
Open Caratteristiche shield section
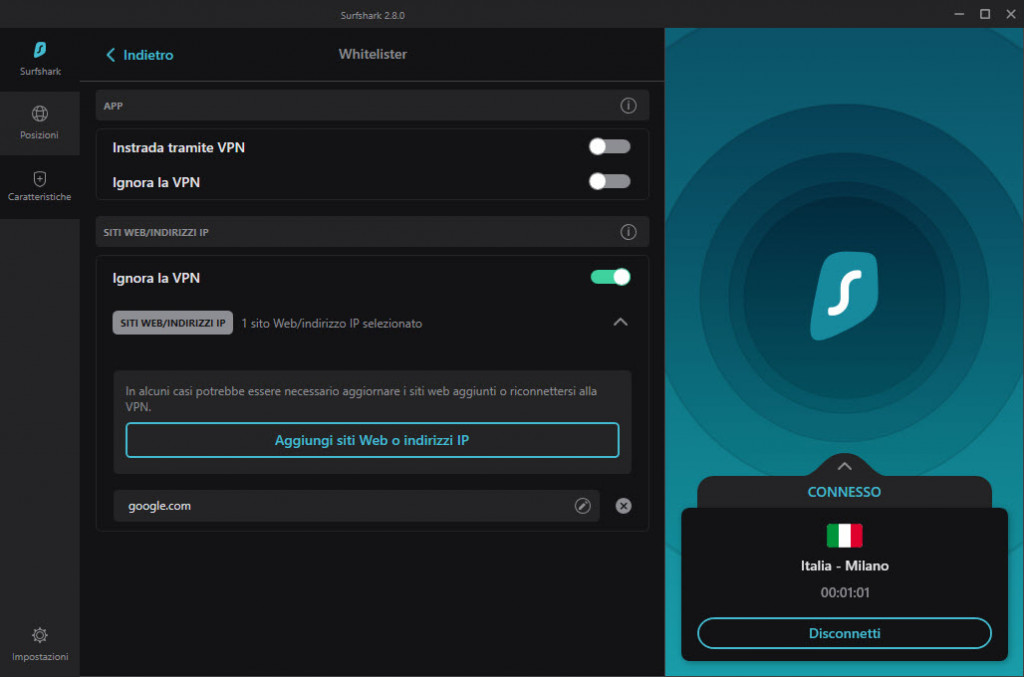40,186
